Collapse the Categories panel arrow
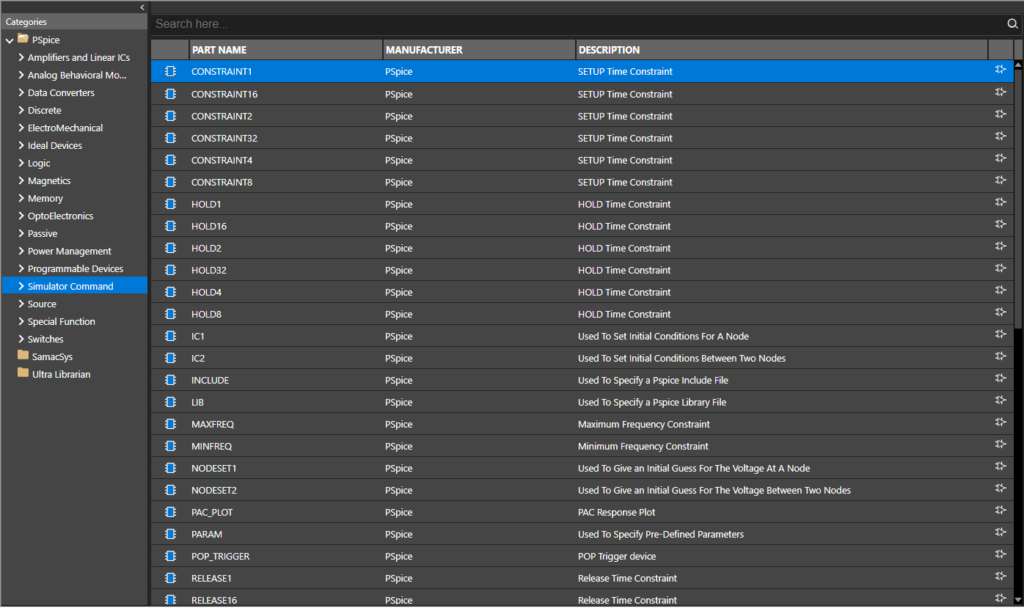 (142, 7)
